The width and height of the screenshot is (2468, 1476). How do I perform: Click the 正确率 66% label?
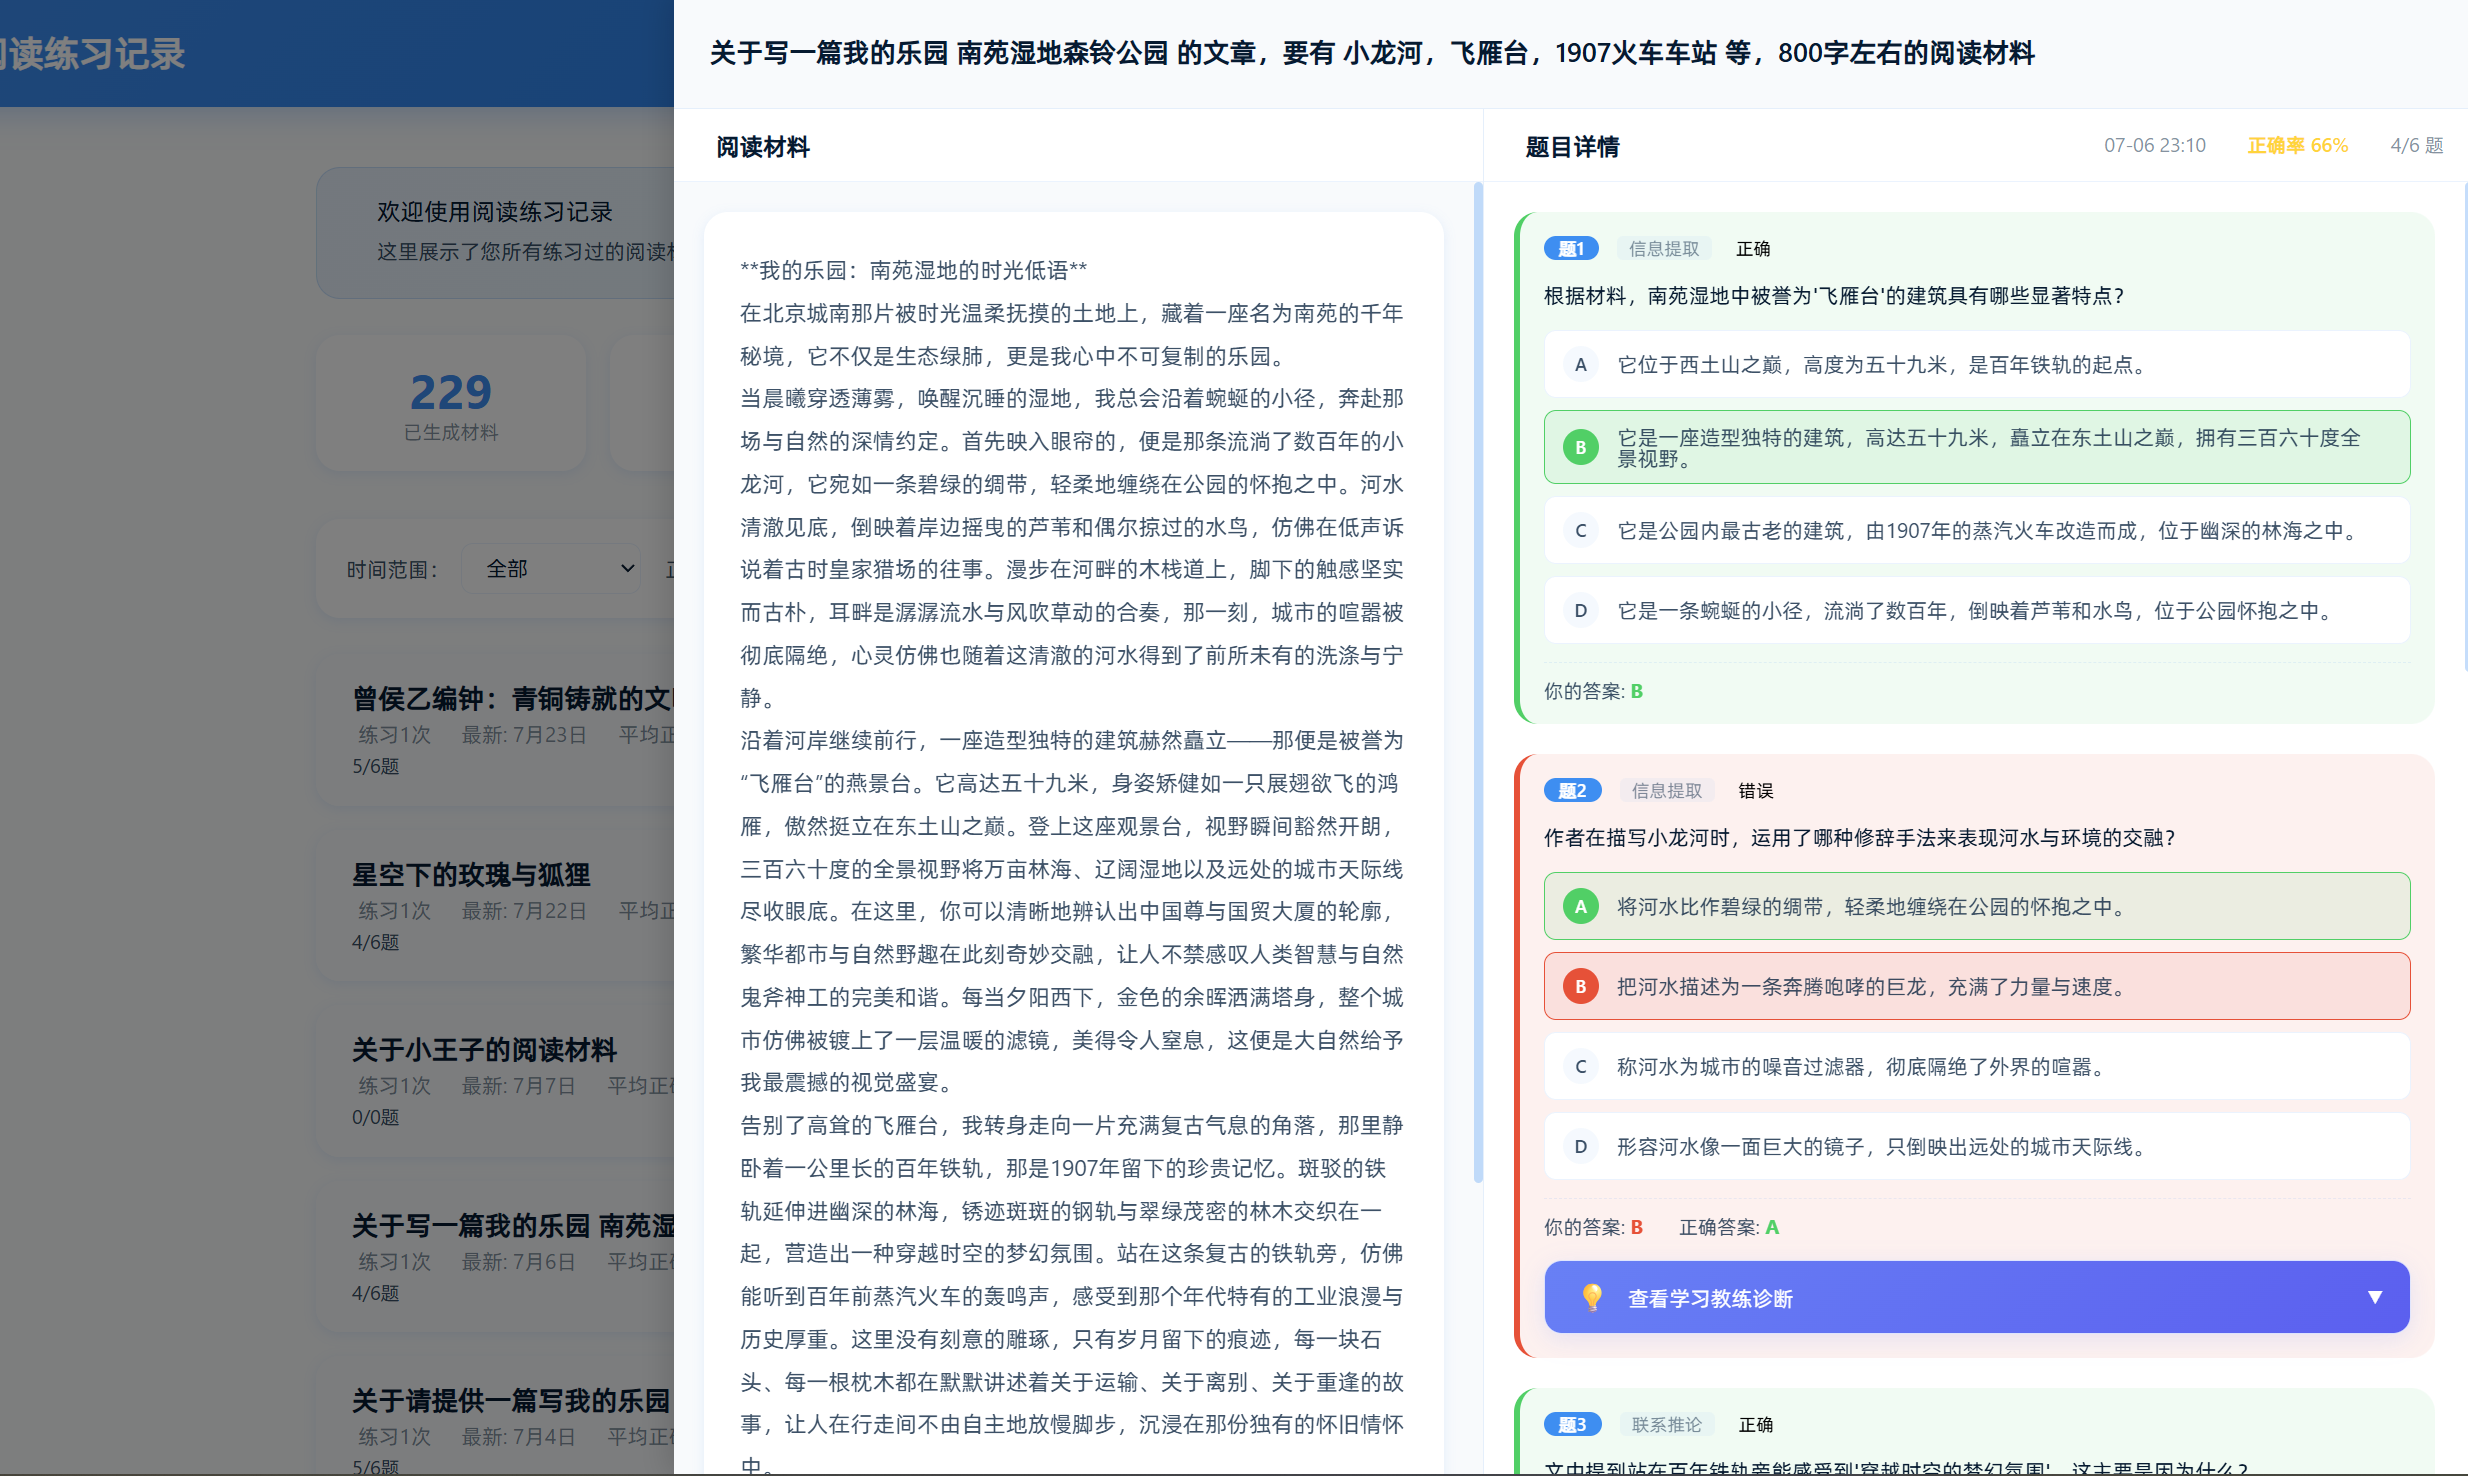coord(2297,146)
